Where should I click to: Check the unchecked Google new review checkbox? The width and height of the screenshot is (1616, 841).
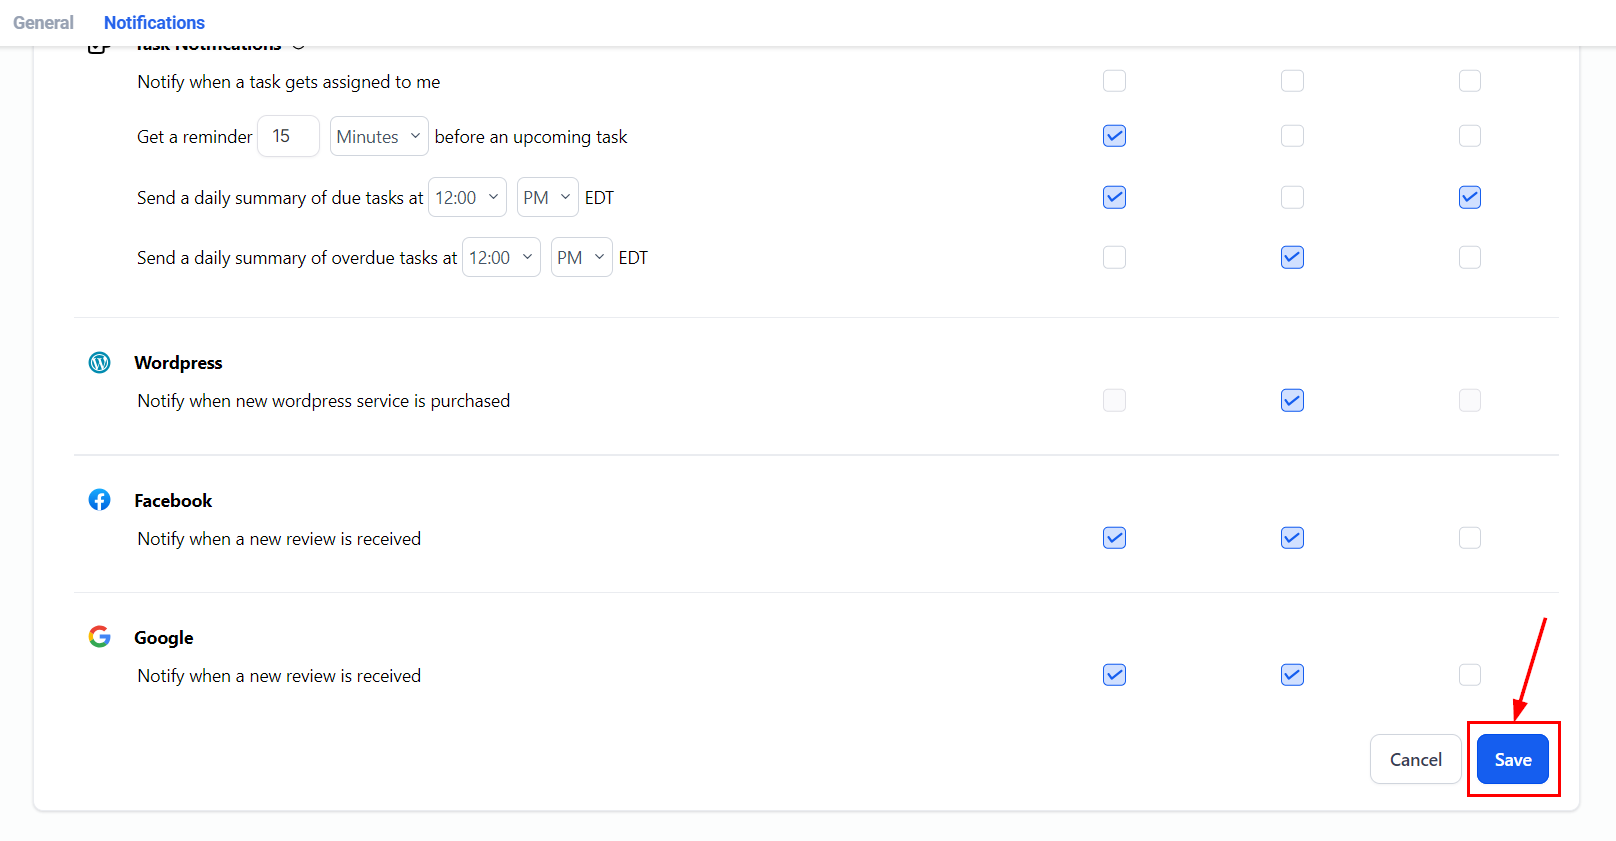(1469, 675)
